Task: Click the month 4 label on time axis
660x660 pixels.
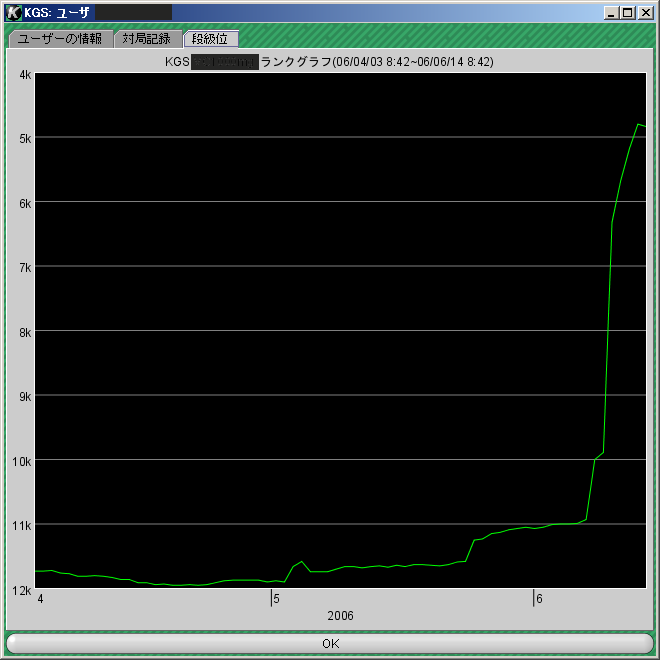Action: [40, 600]
